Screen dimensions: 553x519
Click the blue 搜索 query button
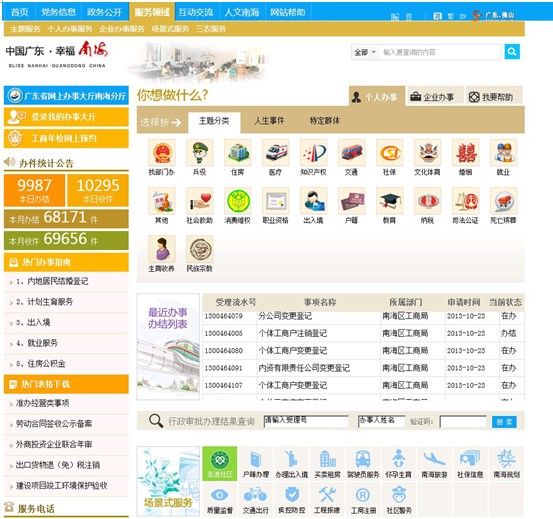tap(504, 422)
